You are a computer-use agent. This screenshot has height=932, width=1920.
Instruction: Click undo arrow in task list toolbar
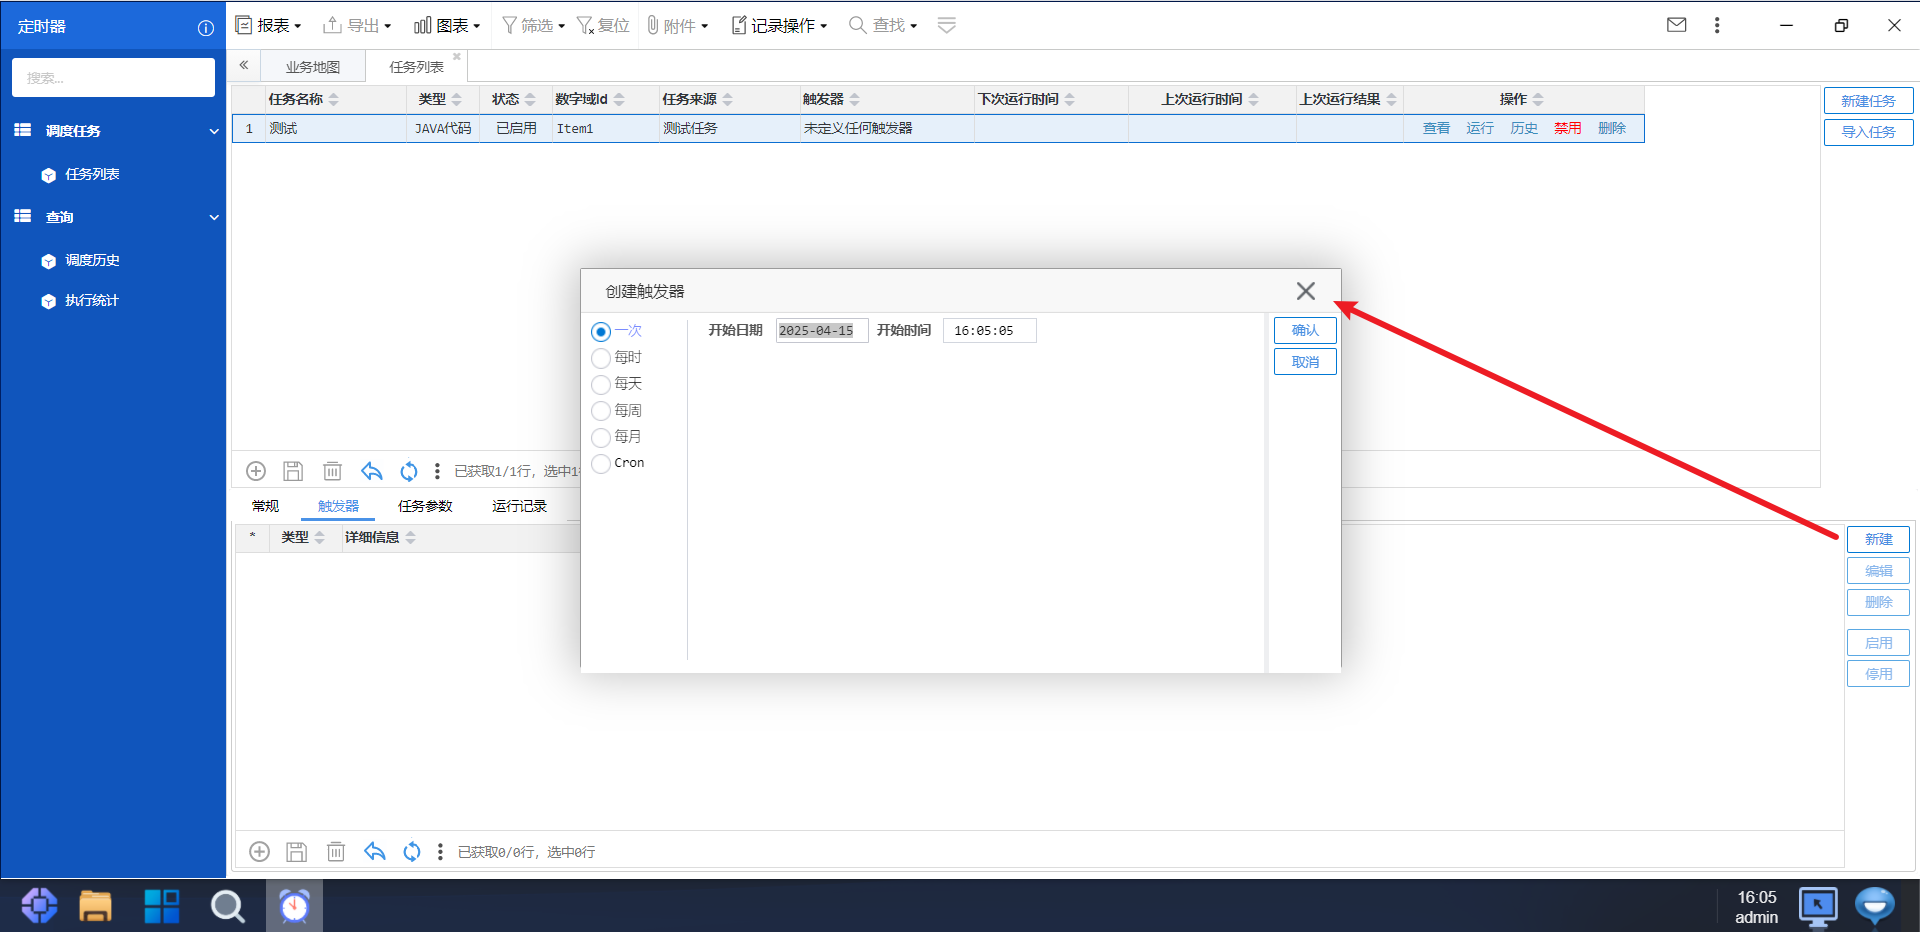371,471
